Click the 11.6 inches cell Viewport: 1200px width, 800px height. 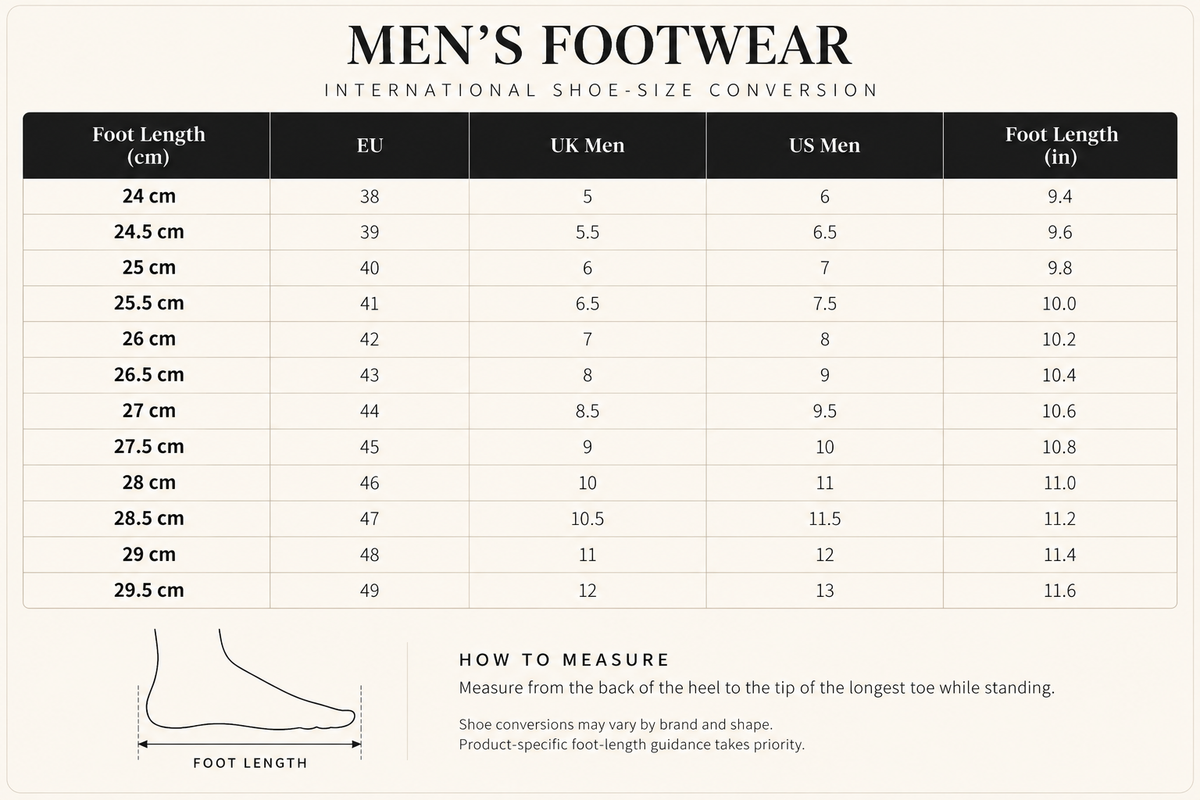tap(1060, 590)
